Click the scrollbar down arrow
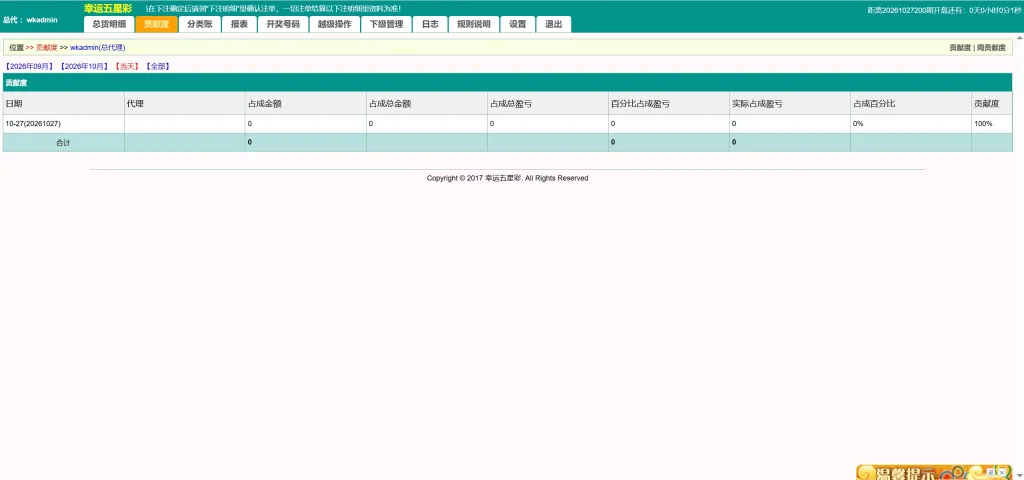This screenshot has height=480, width=1024. tap(1019, 475)
